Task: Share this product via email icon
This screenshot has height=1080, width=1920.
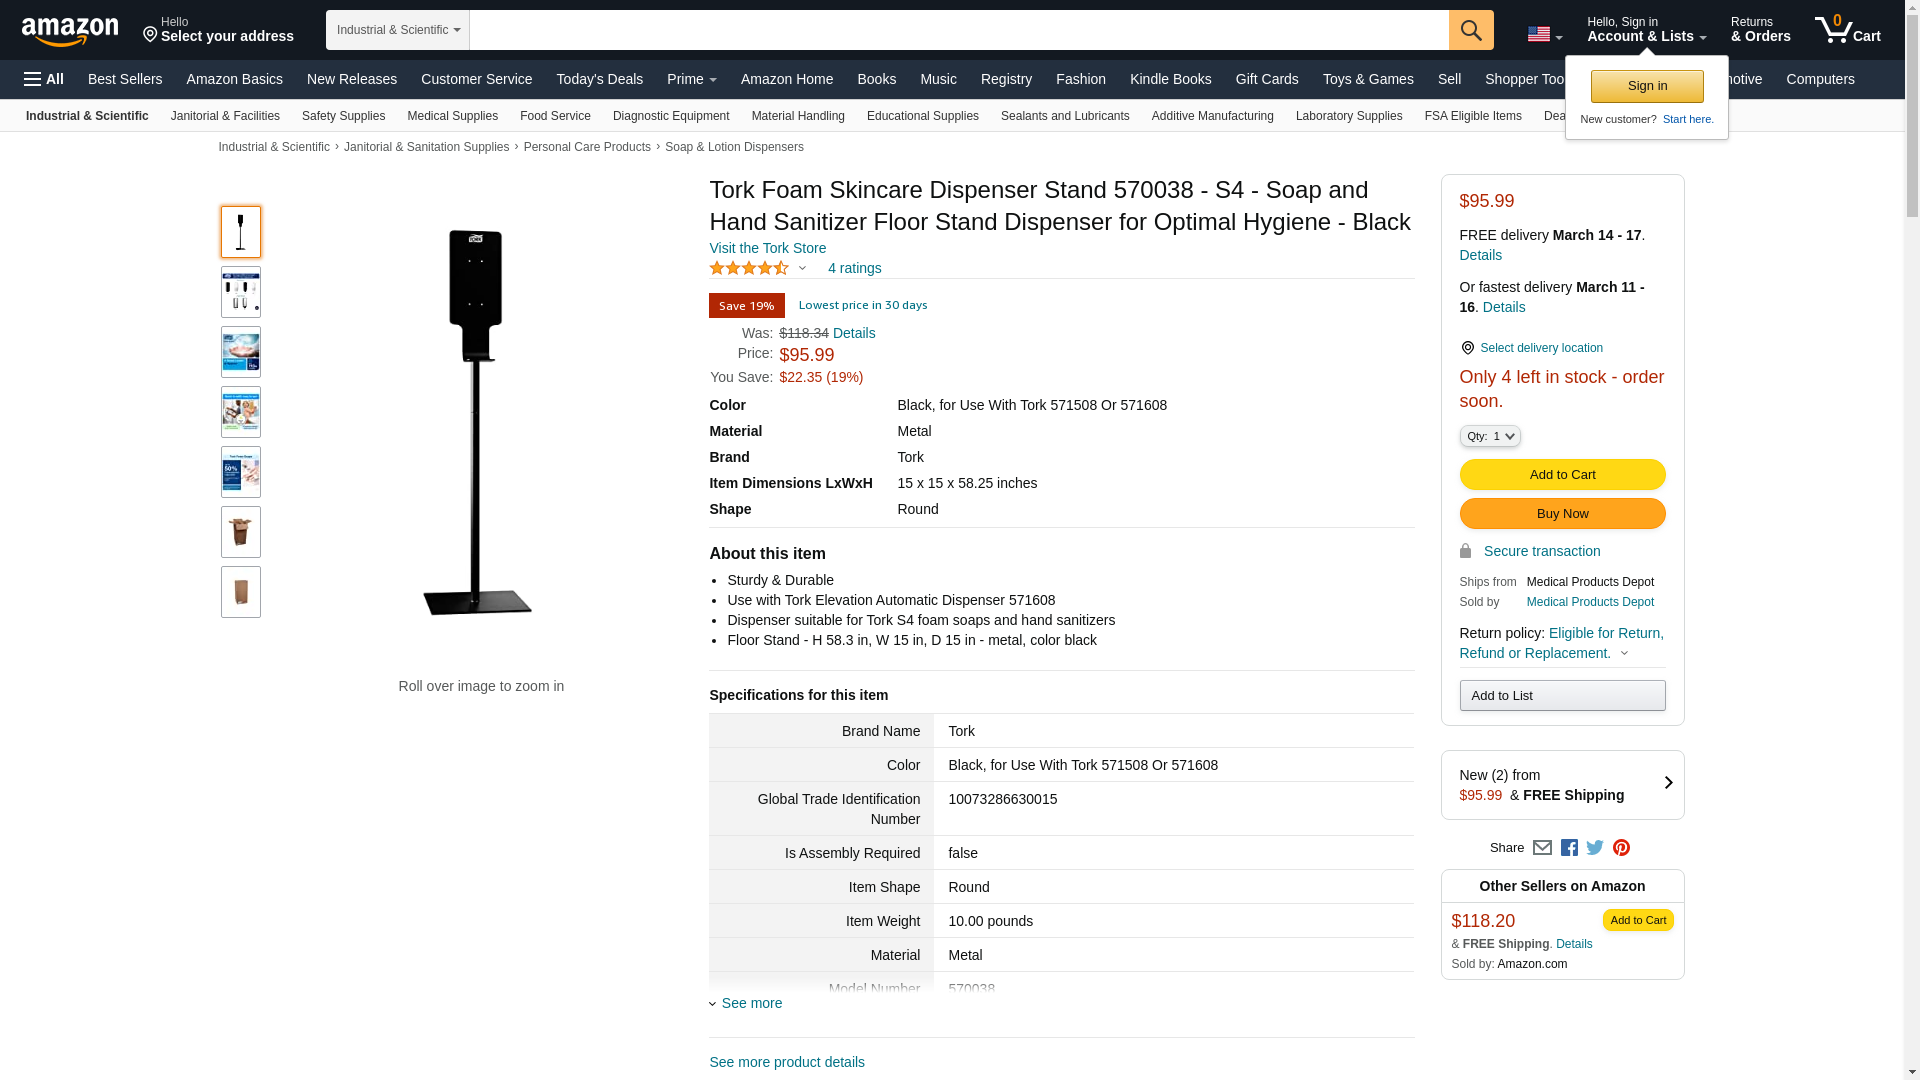Action: (x=1542, y=848)
